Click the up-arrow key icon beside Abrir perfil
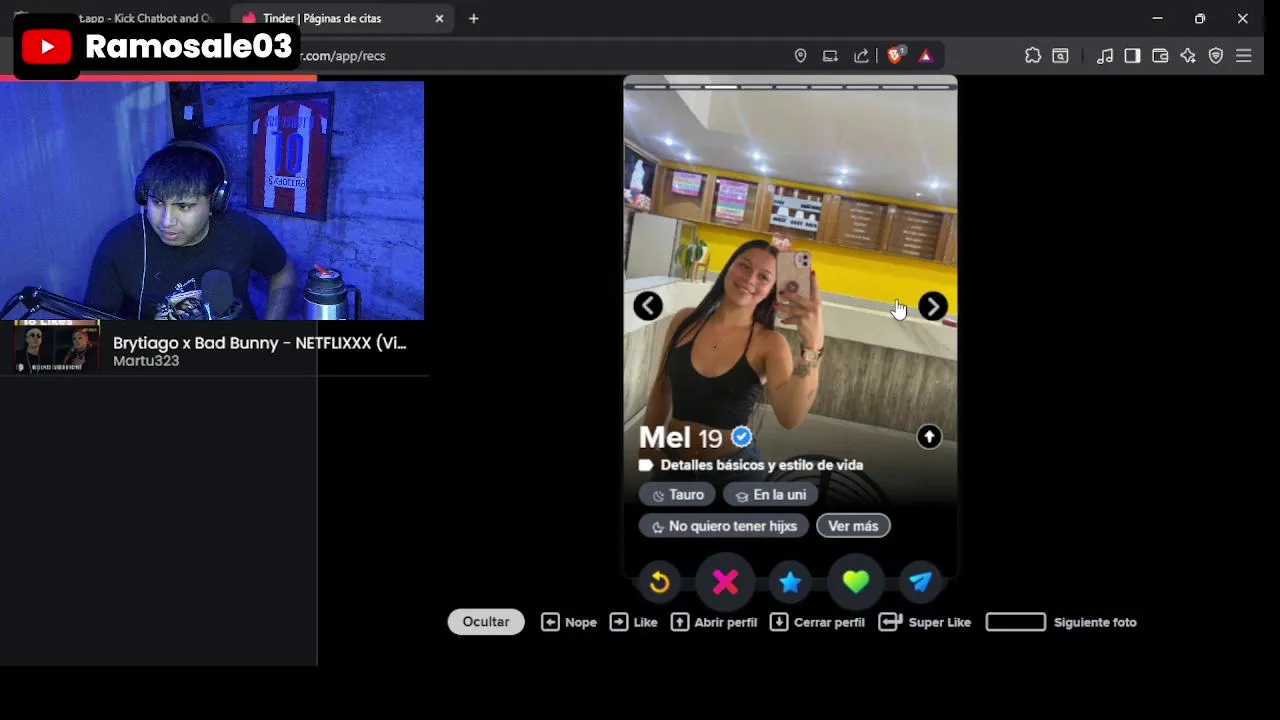Viewport: 1280px width, 720px height. (x=680, y=622)
